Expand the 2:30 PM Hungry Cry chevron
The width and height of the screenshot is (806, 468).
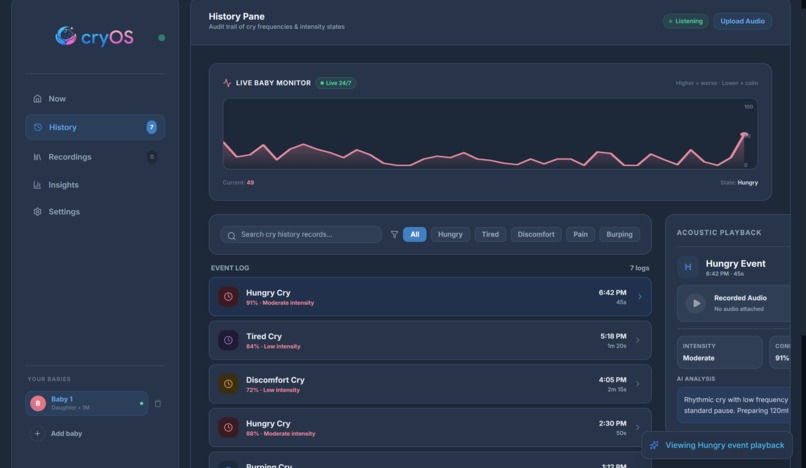638,427
